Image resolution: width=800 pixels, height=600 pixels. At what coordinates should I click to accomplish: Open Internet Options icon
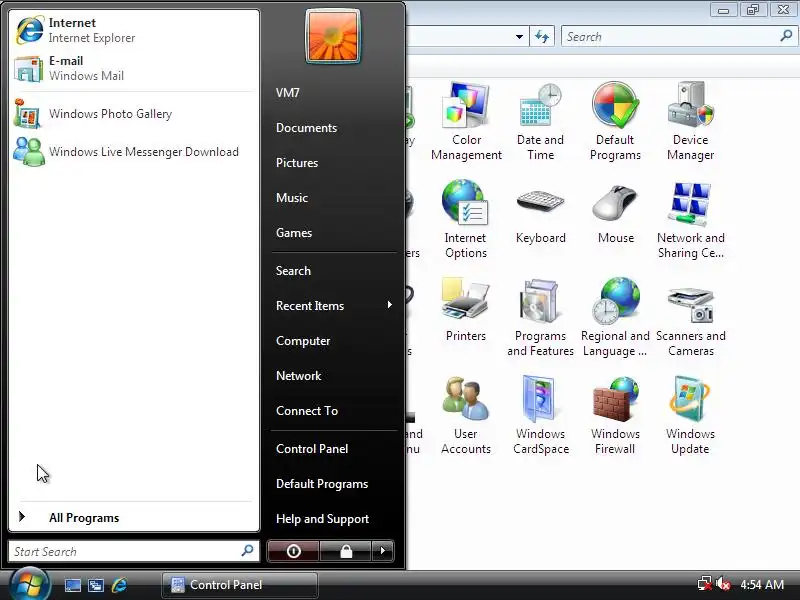465,219
